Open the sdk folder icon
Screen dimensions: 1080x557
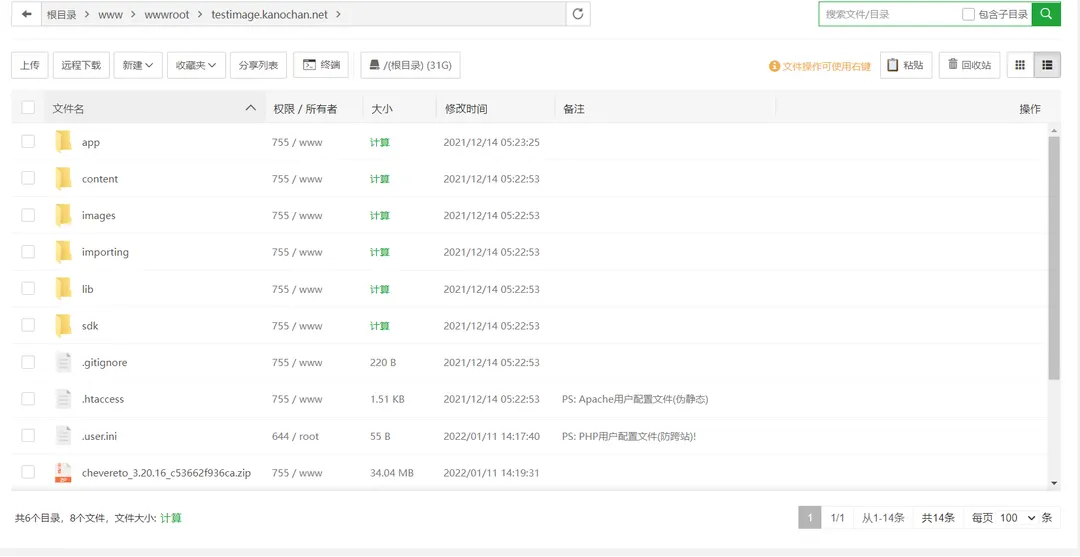point(63,325)
